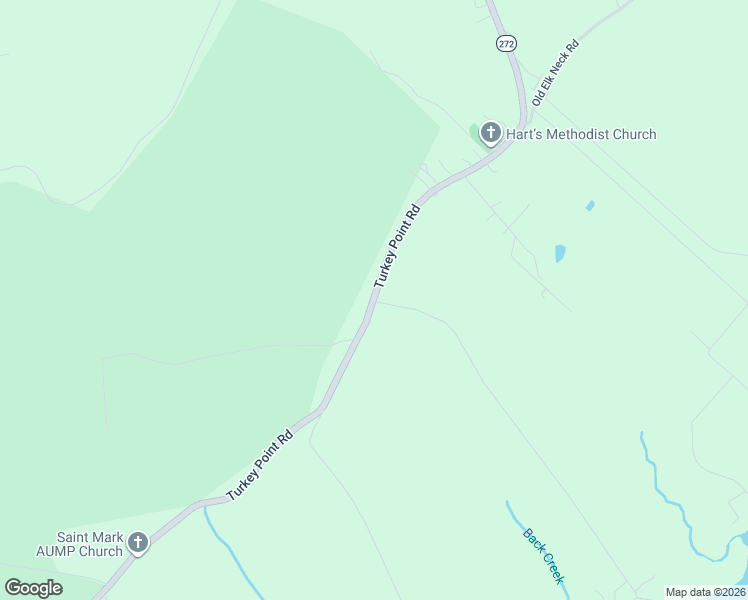
Task: Click the Hart's Methodist Church text label
Action: click(581, 134)
